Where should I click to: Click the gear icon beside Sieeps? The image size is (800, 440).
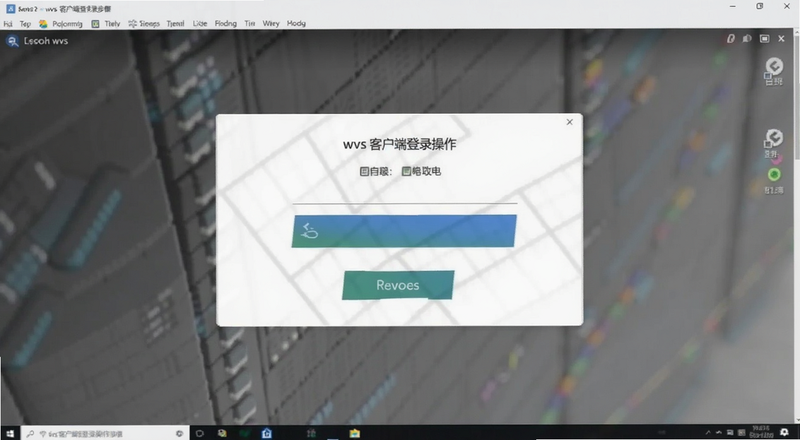(133, 23)
